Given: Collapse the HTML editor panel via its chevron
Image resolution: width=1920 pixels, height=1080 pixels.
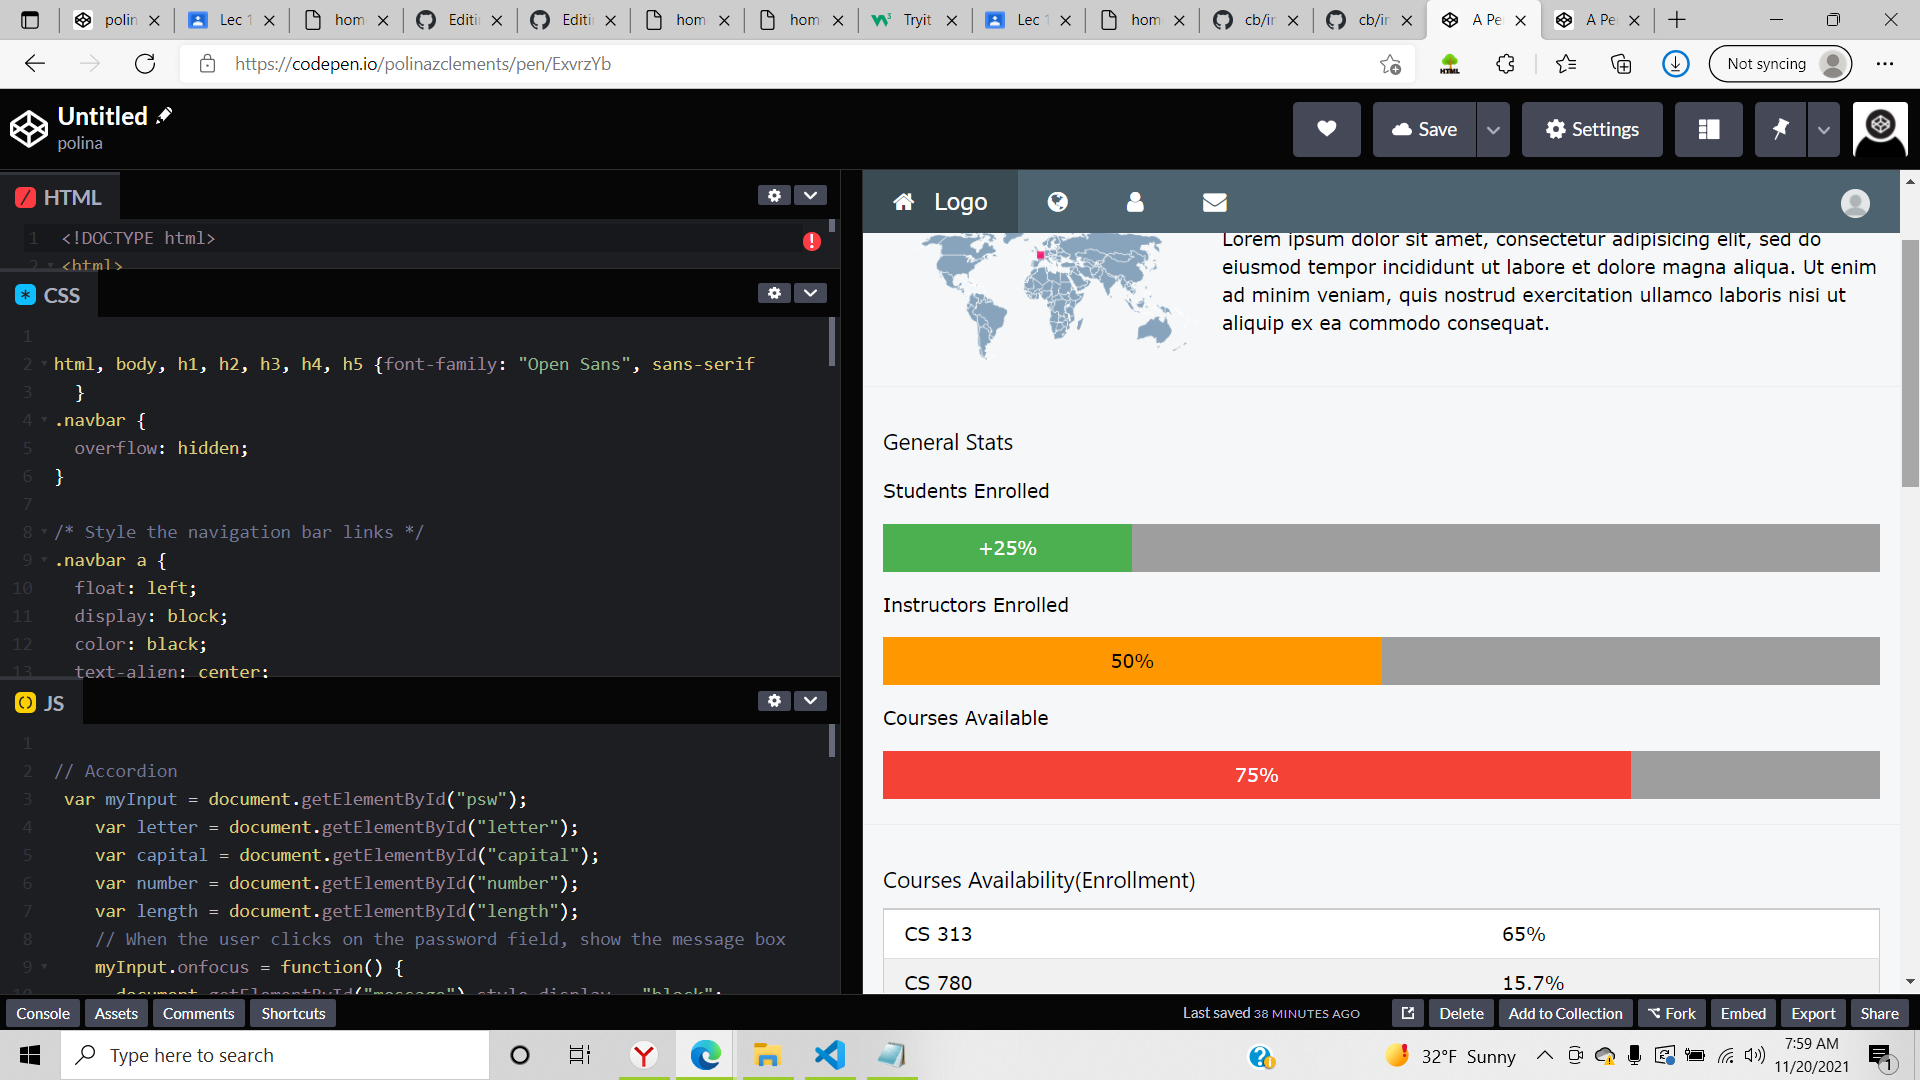Looking at the screenshot, I should coord(810,195).
